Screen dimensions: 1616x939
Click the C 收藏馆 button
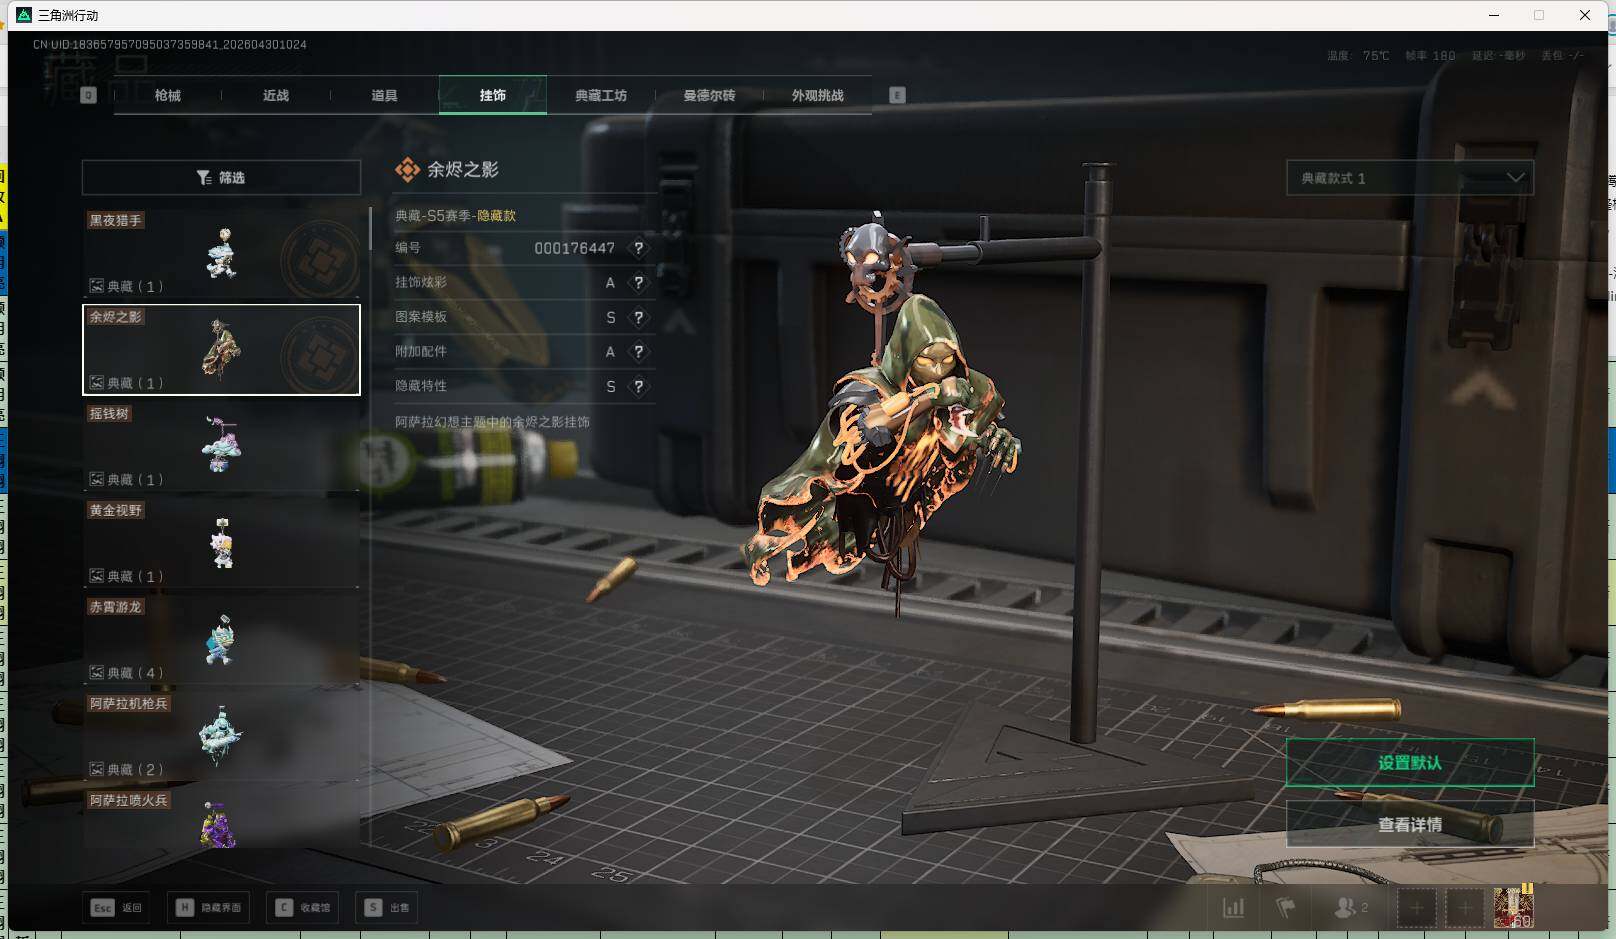coord(303,907)
